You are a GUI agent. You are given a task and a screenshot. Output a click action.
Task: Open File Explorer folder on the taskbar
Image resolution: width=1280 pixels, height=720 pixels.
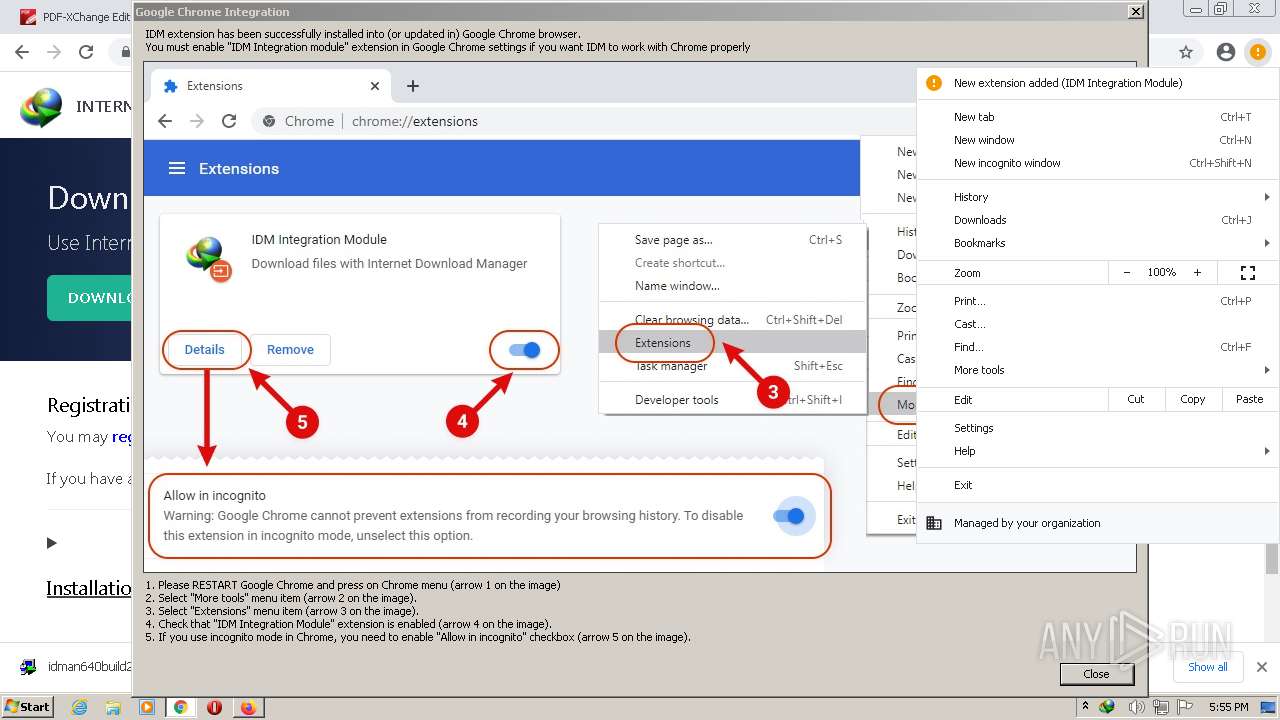click(x=113, y=707)
